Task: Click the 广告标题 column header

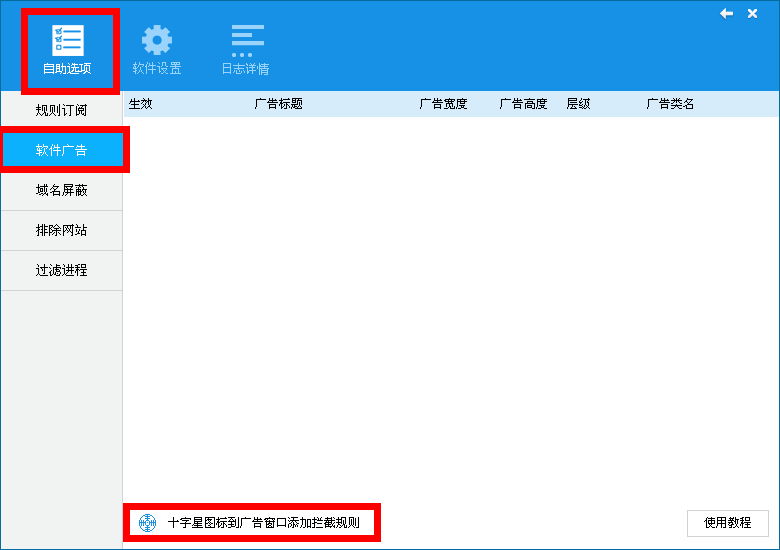Action: coord(279,104)
